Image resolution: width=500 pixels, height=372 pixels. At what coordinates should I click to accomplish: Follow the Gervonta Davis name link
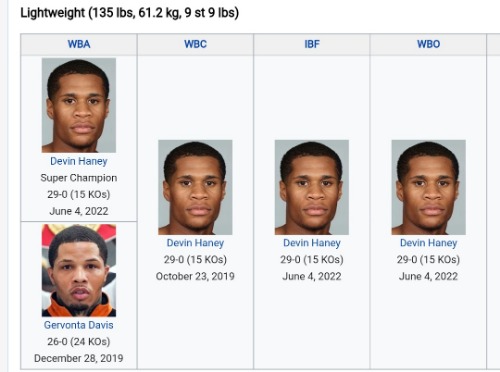[79, 325]
